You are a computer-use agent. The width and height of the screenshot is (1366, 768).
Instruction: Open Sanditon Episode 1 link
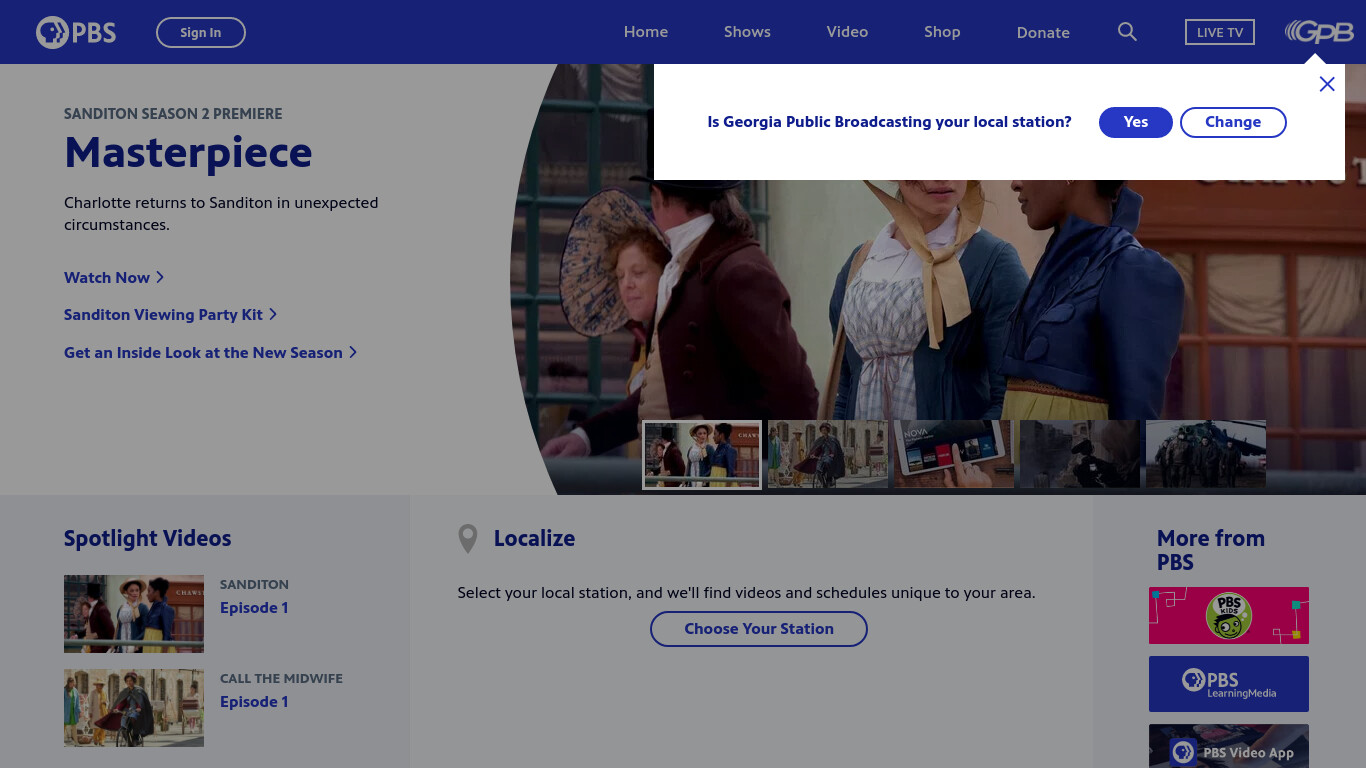(x=254, y=608)
